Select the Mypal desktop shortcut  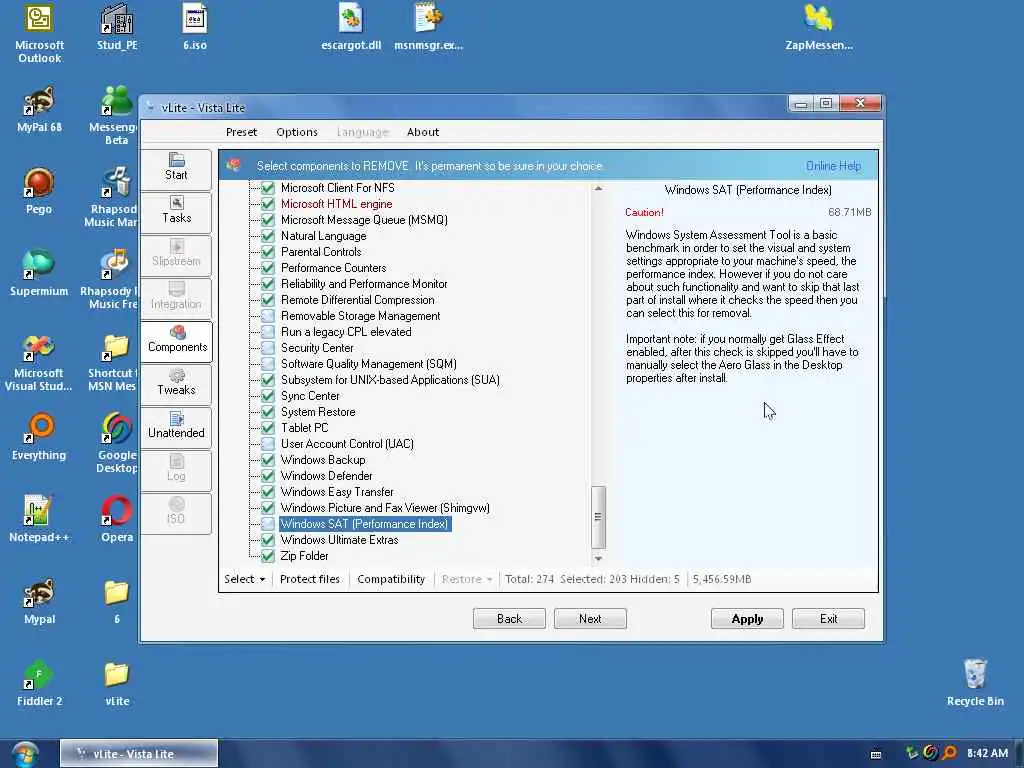(x=39, y=601)
